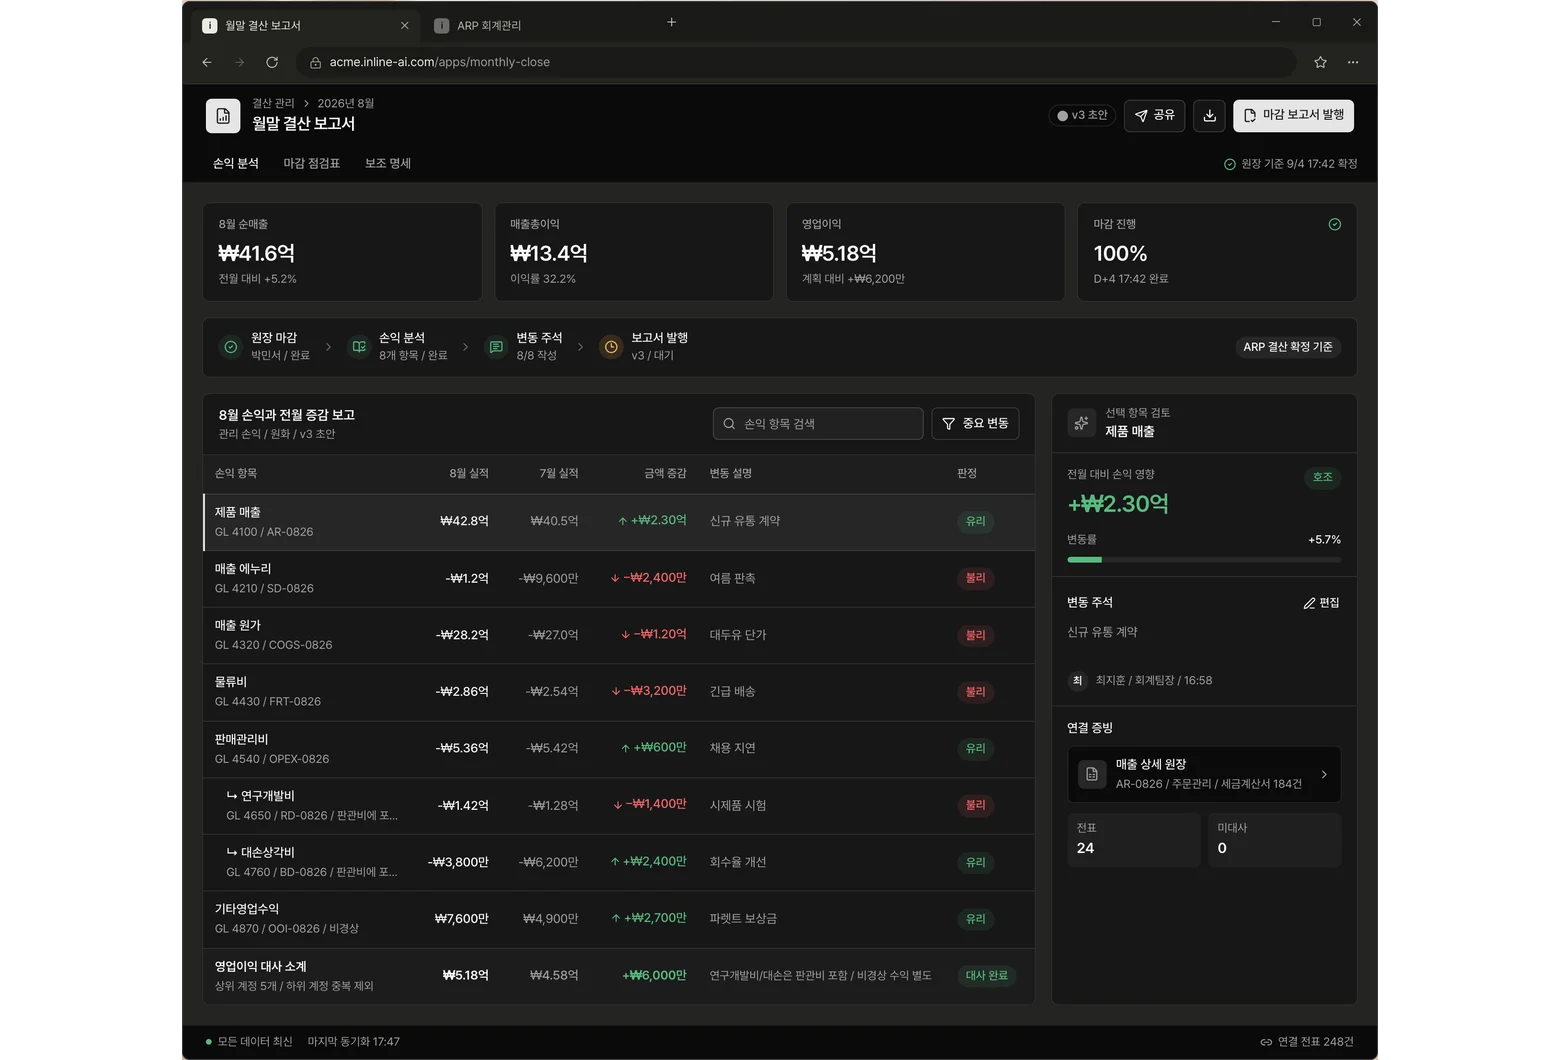Click the 편집 button for 변동 주석

pyautogui.click(x=1321, y=603)
